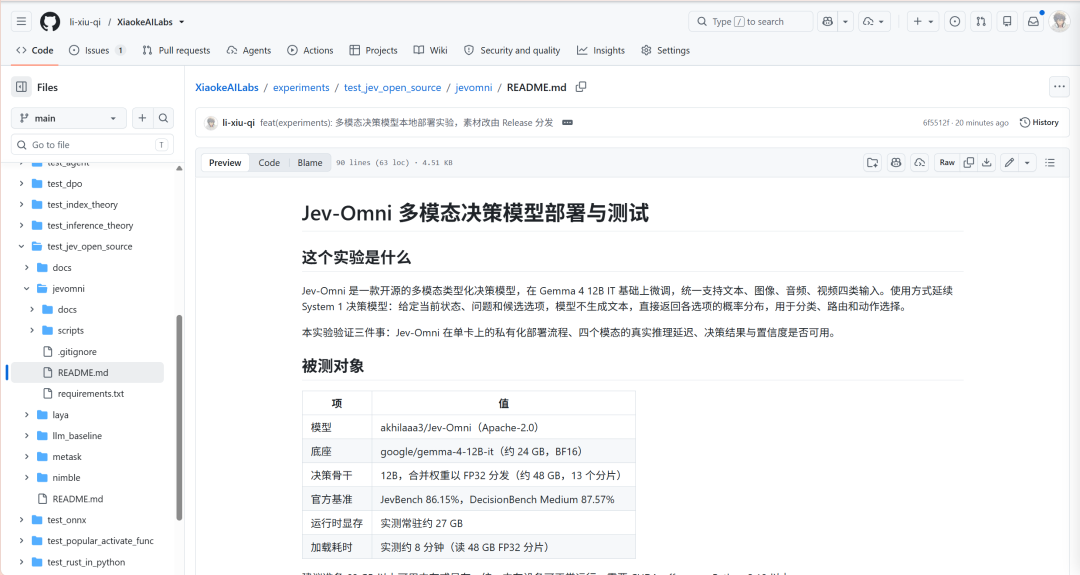Image resolution: width=1080 pixels, height=575 pixels.
Task: Open the repositories icon in header
Action: coord(1007,21)
